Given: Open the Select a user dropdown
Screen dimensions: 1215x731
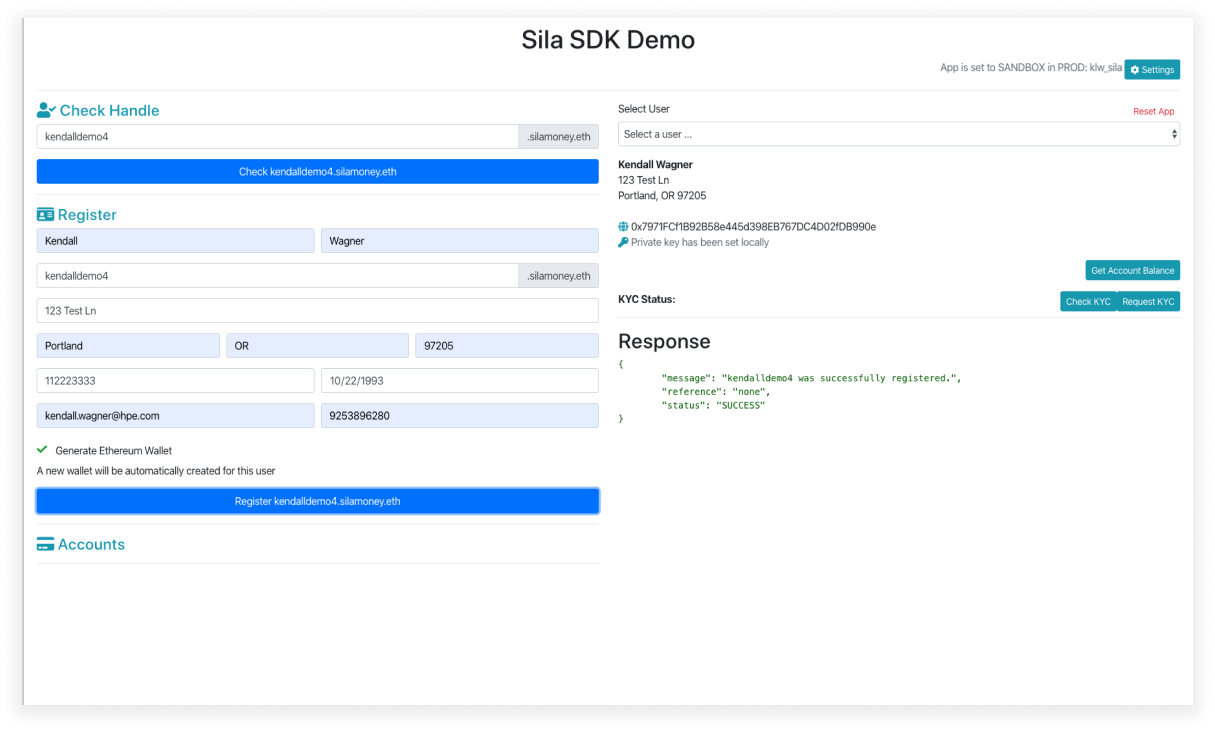Looking at the screenshot, I should pyautogui.click(x=898, y=134).
